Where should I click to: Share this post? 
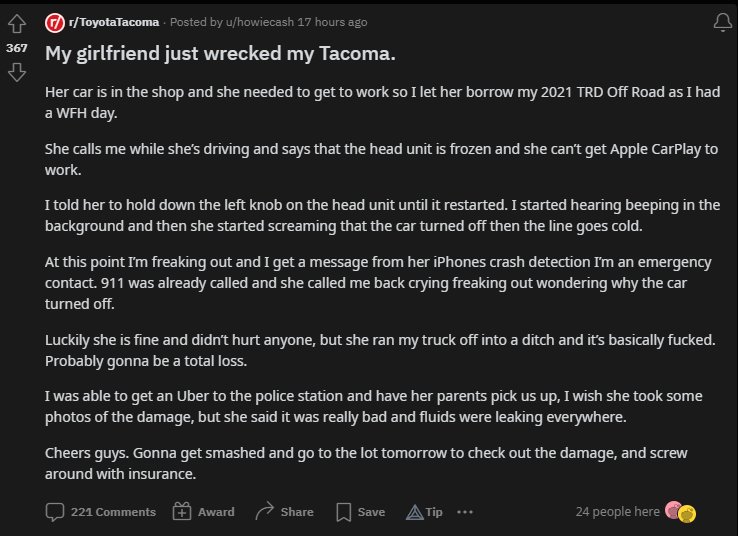click(284, 512)
